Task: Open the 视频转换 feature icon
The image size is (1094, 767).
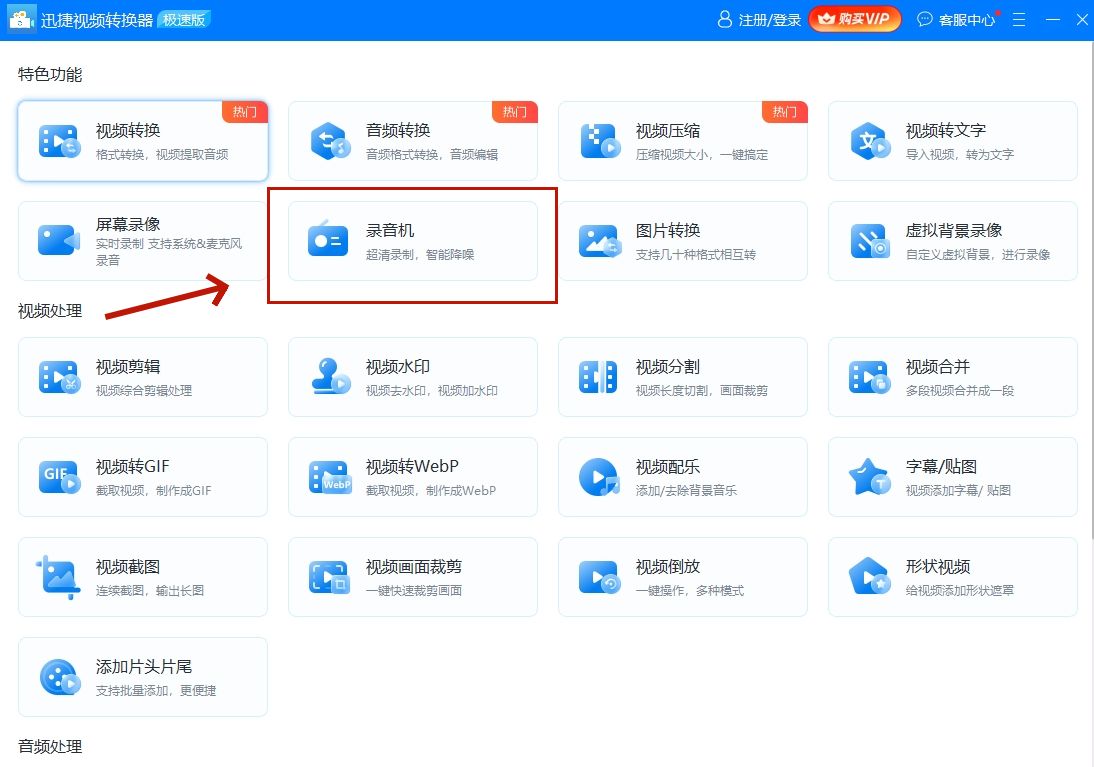Action: point(59,141)
